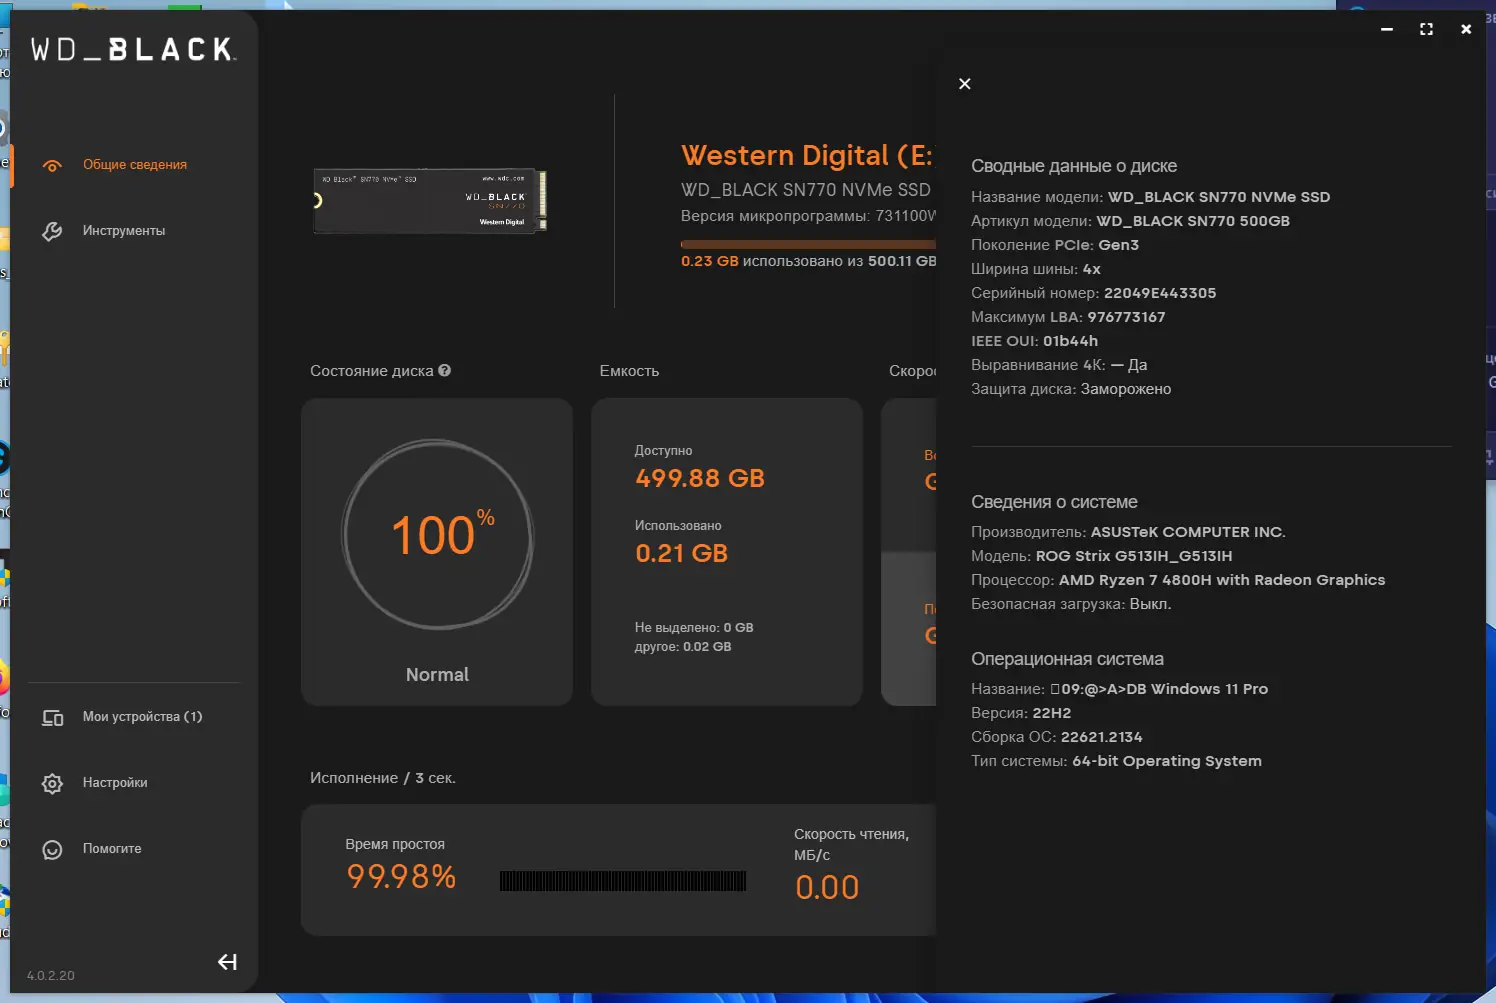Collapse the sidebar using the arrow
This screenshot has width=1496, height=1003.
[x=227, y=962]
